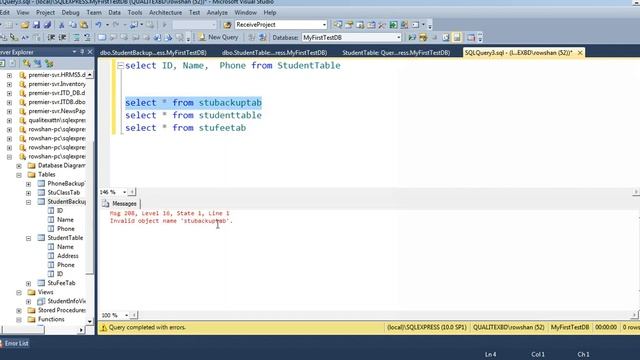Collapse the Views folder node
Image resolution: width=640 pixels, height=360 pixels.
pos(19,292)
